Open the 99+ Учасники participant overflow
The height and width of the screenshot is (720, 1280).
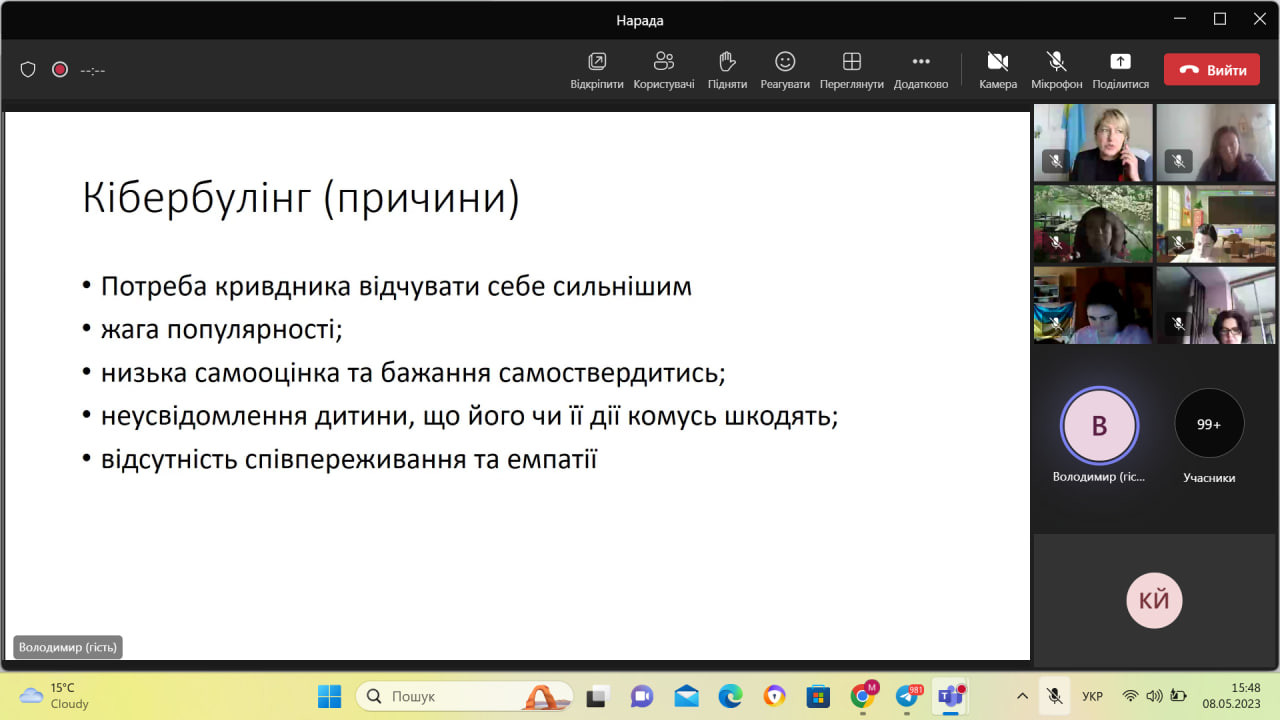(x=1209, y=424)
